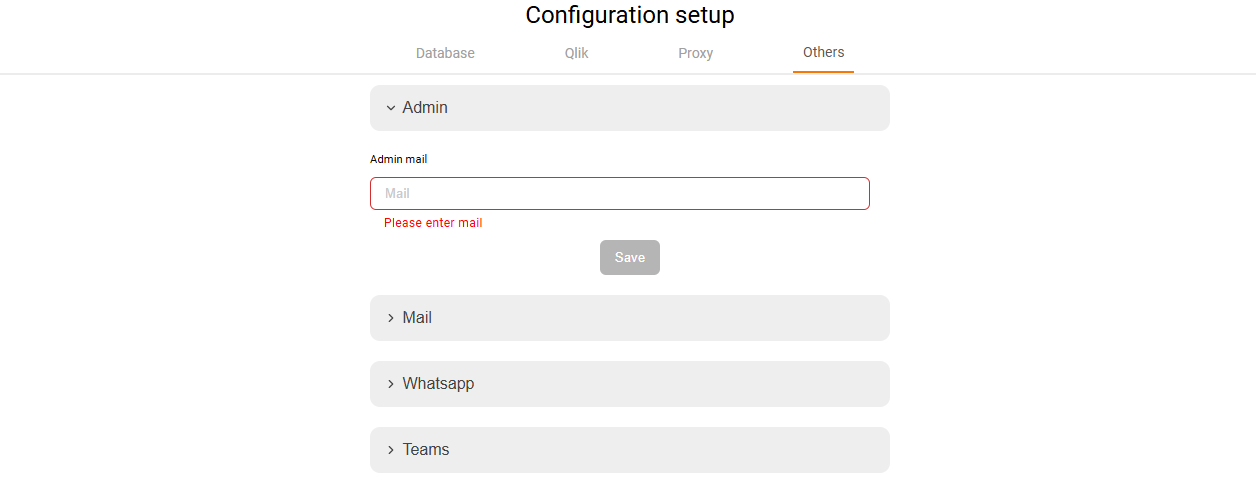Go to the Proxy tab
The width and height of the screenshot is (1256, 489).
point(695,53)
